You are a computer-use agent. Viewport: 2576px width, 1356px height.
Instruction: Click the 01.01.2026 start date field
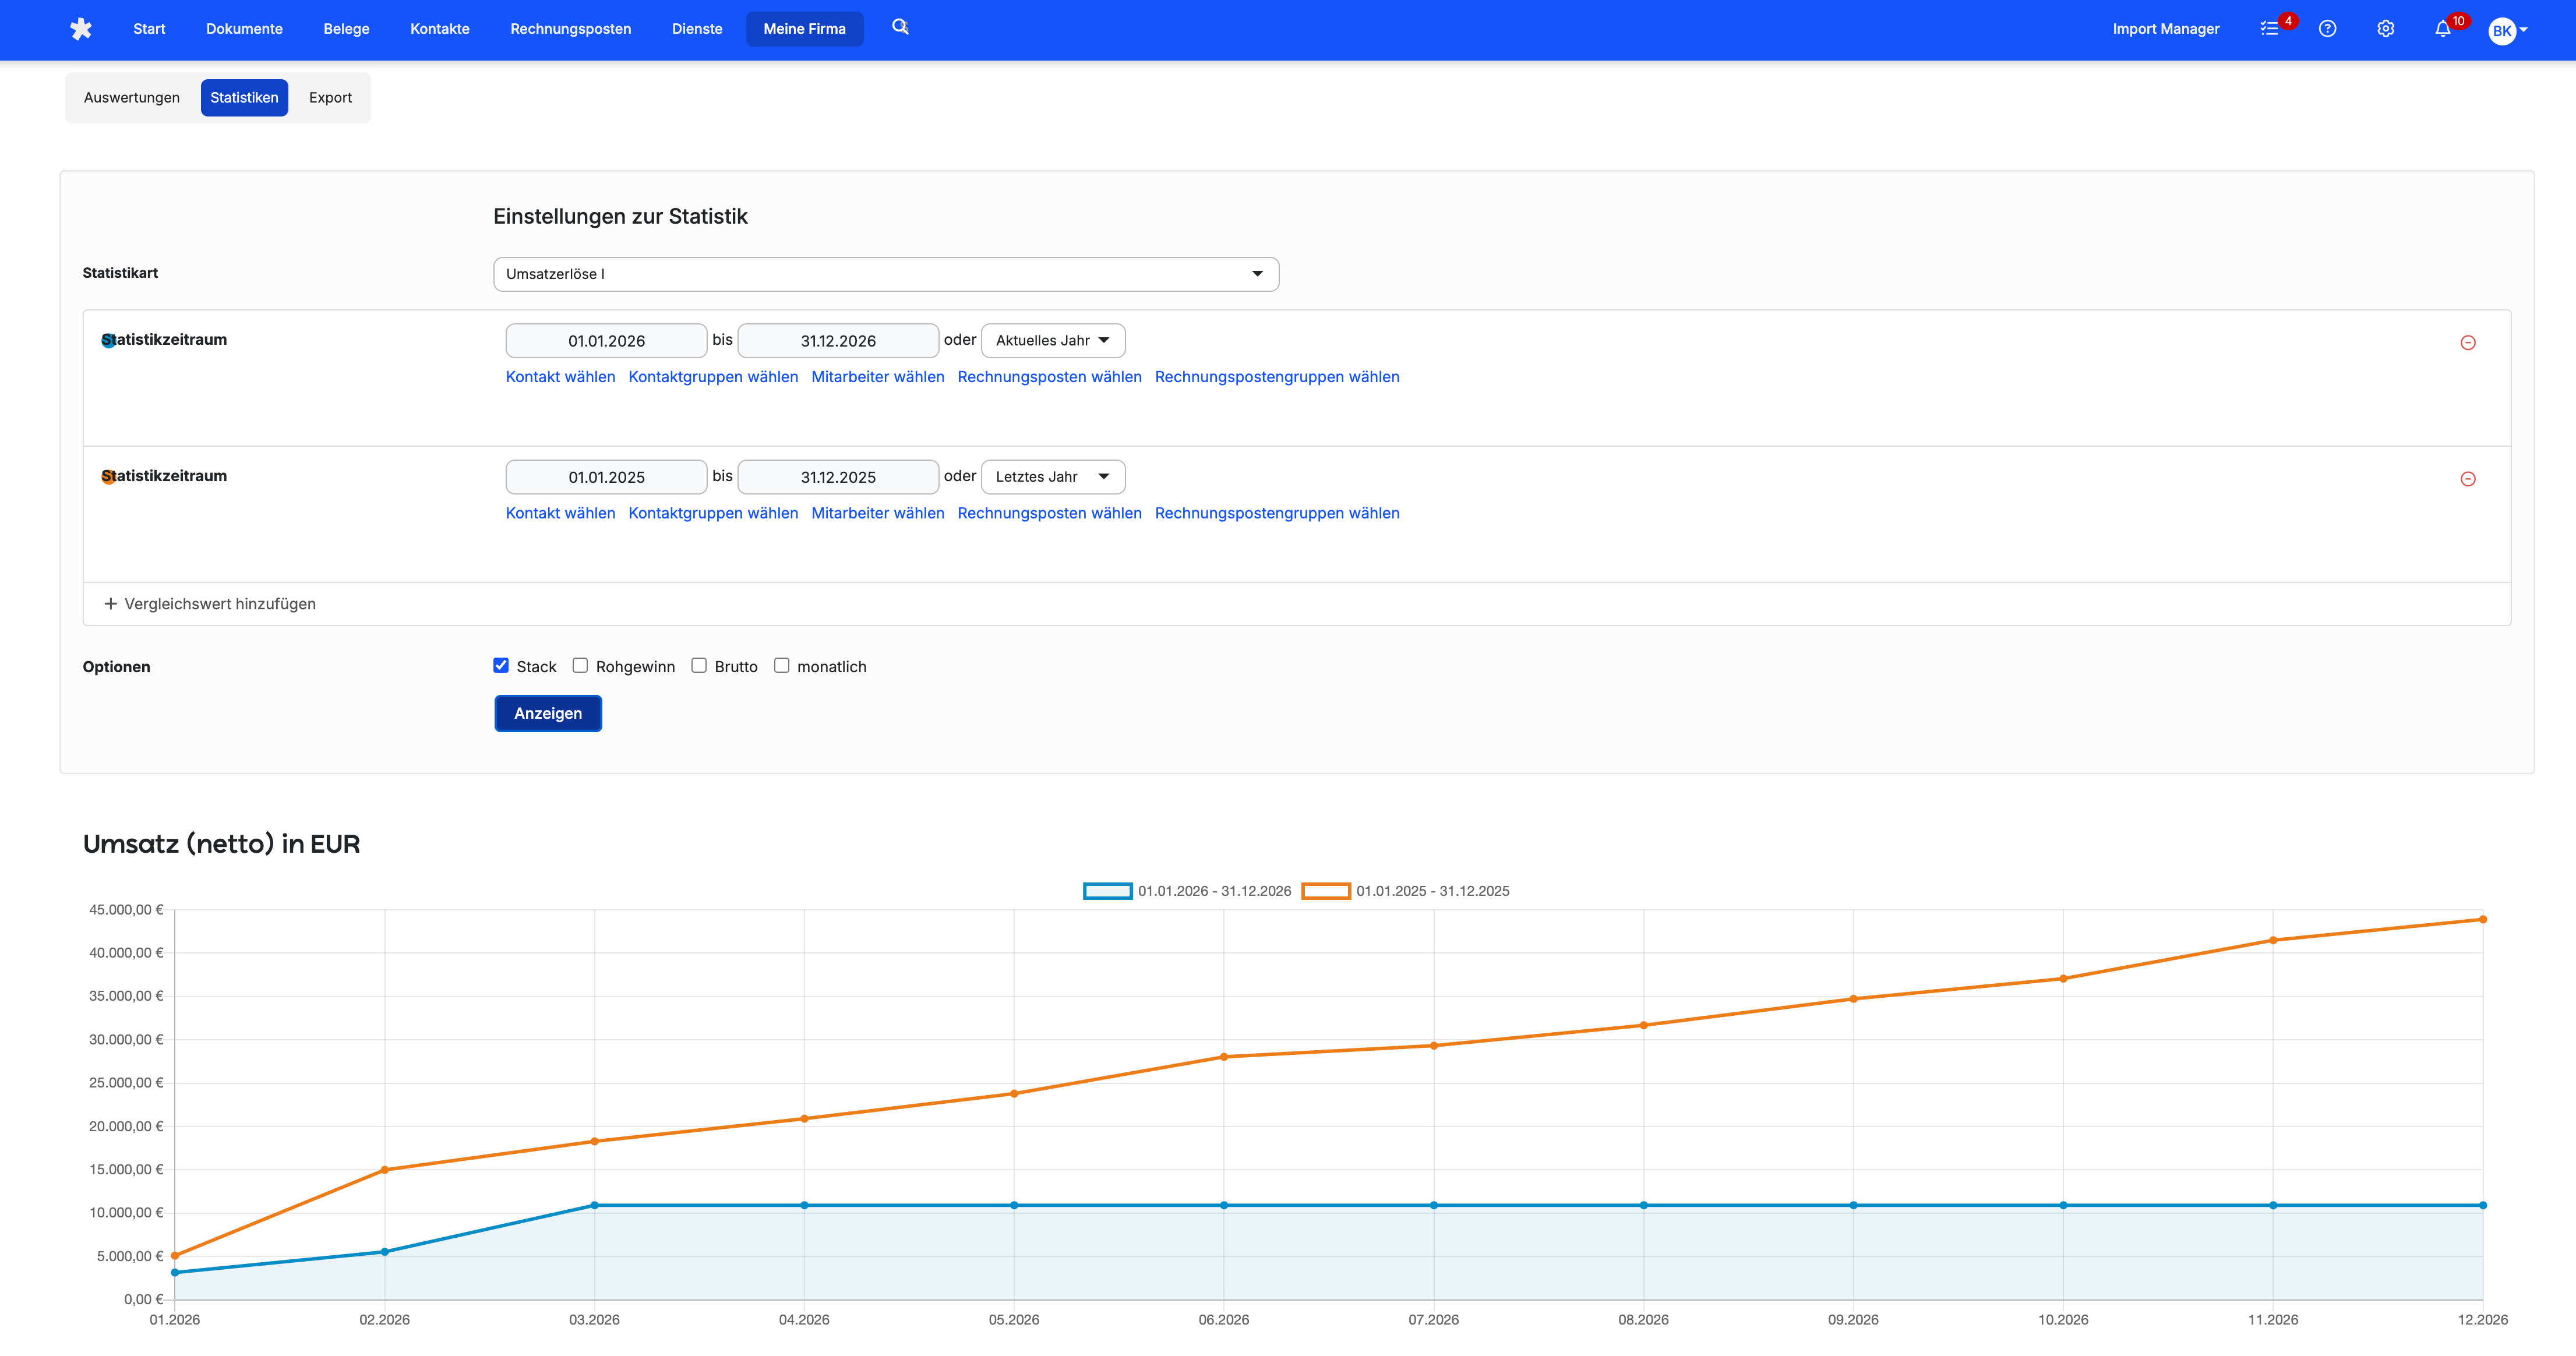click(x=606, y=341)
